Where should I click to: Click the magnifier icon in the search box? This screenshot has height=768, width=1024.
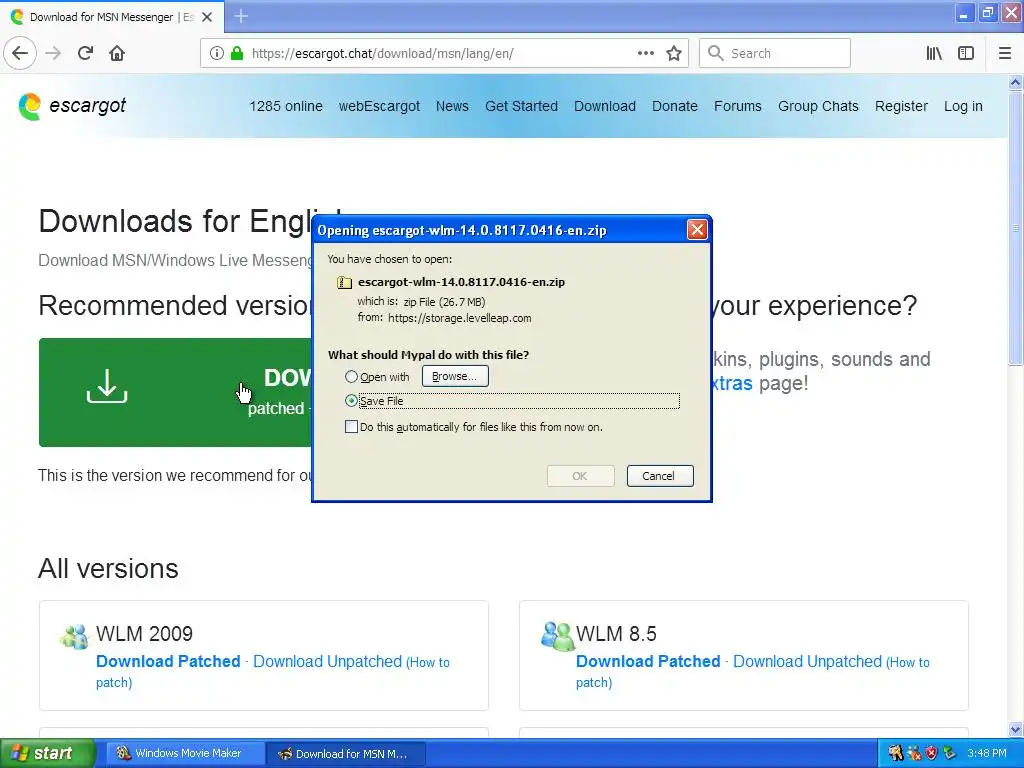(716, 54)
